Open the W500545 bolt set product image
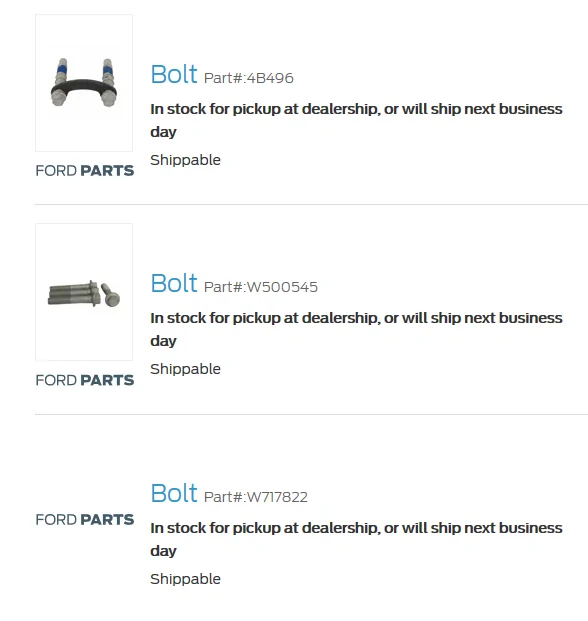 click(x=84, y=292)
